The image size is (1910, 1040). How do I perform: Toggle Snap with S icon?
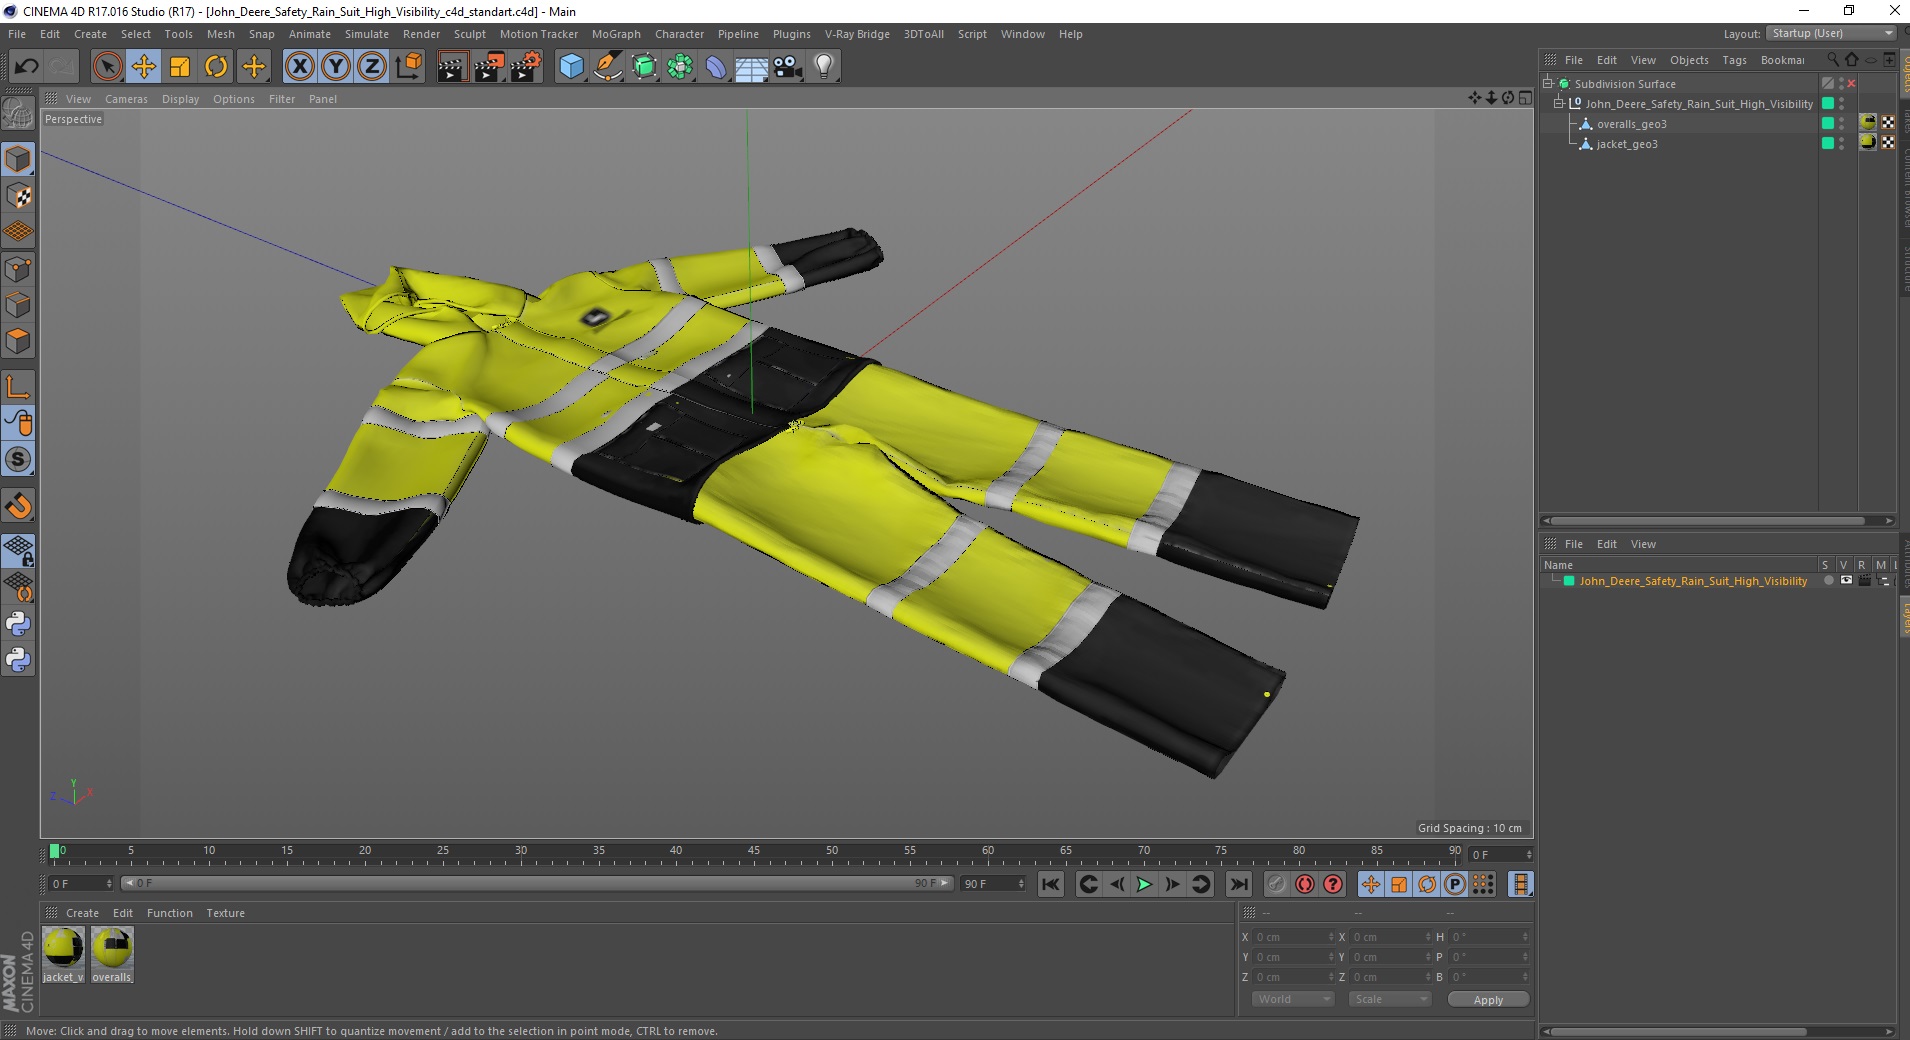(x=18, y=459)
